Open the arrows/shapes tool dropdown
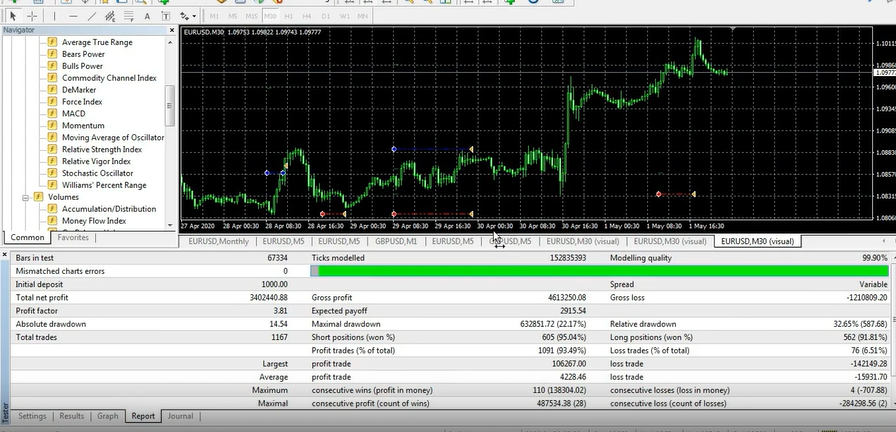 point(188,16)
